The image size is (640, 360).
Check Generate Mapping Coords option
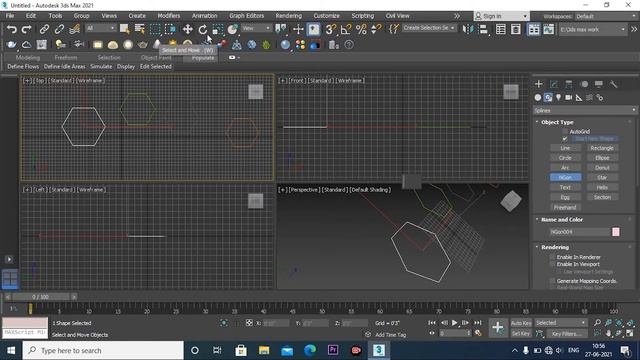552,281
